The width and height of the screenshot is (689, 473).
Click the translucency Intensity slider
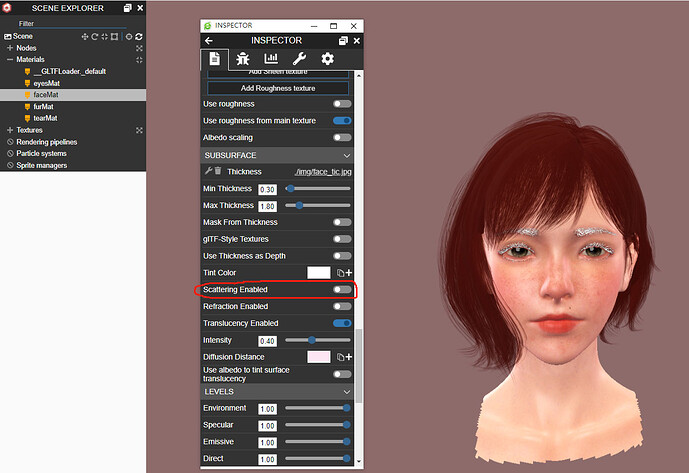pos(318,340)
